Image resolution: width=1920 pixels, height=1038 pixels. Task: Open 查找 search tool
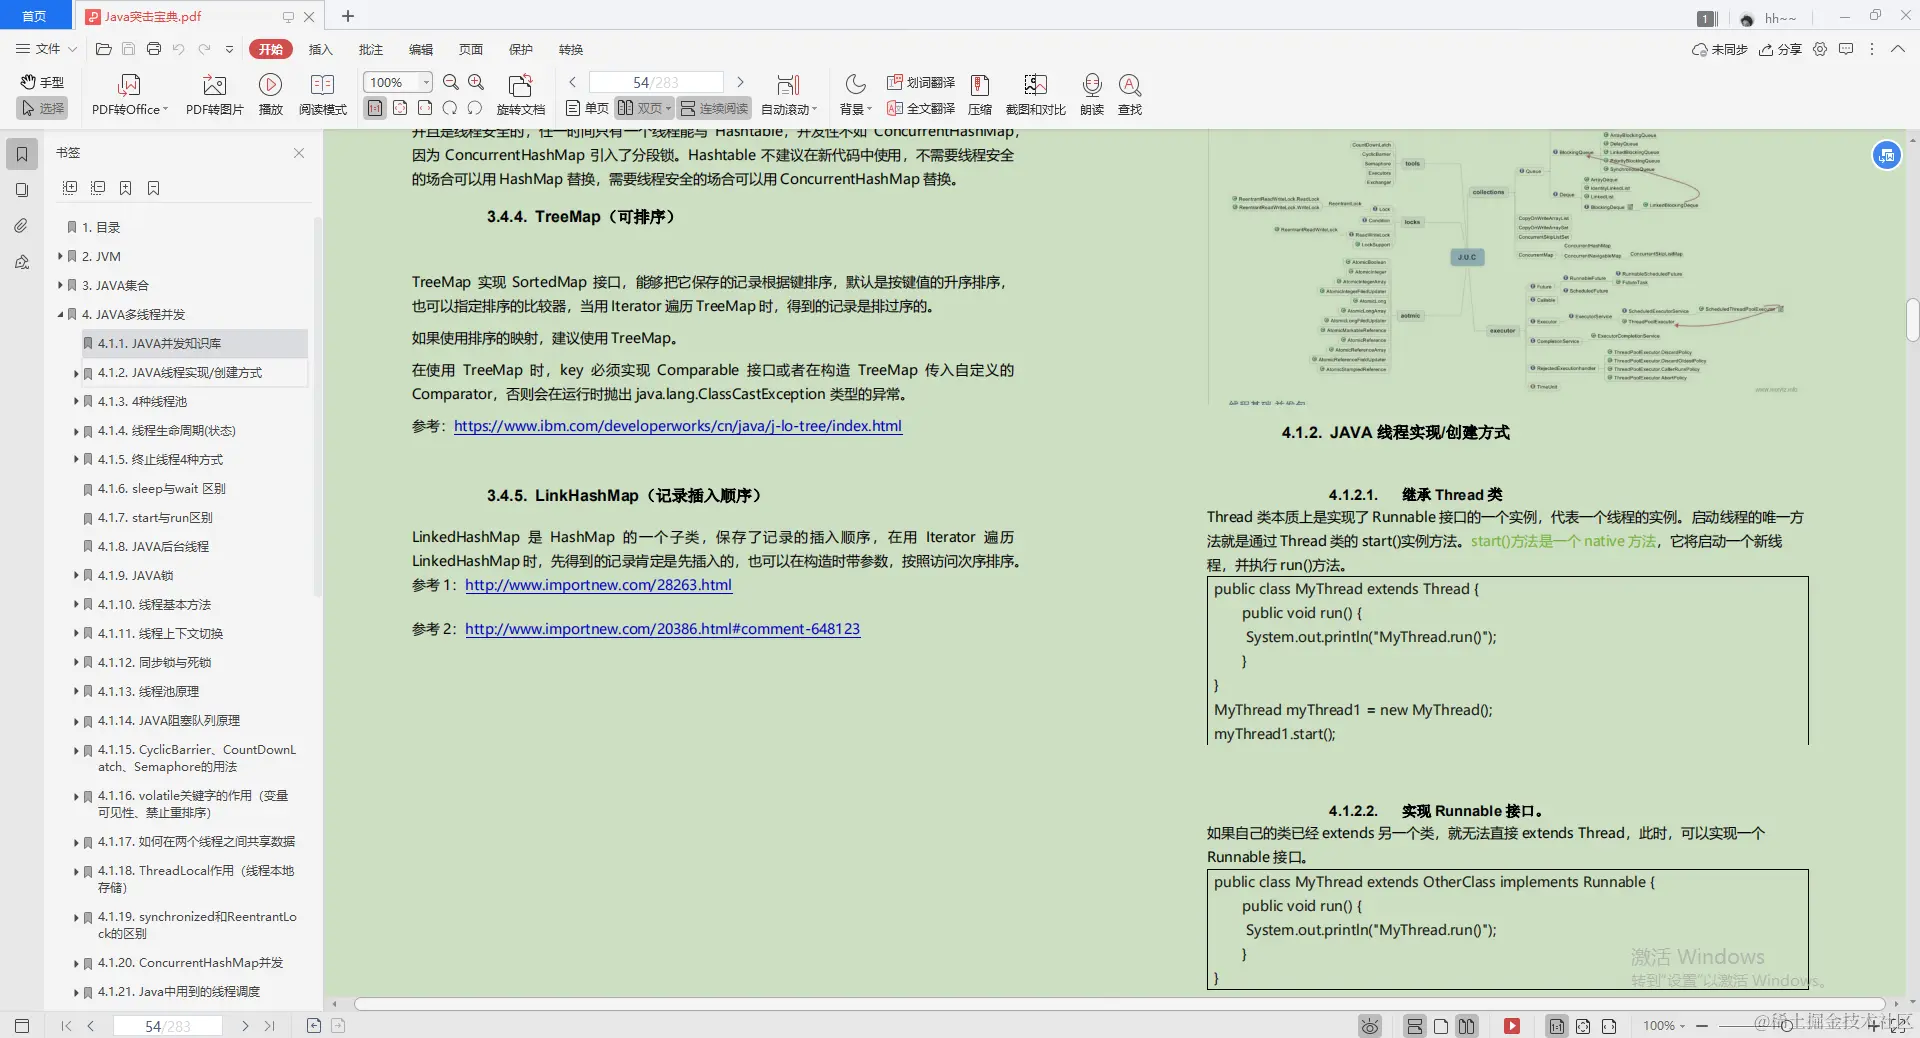coord(1130,93)
